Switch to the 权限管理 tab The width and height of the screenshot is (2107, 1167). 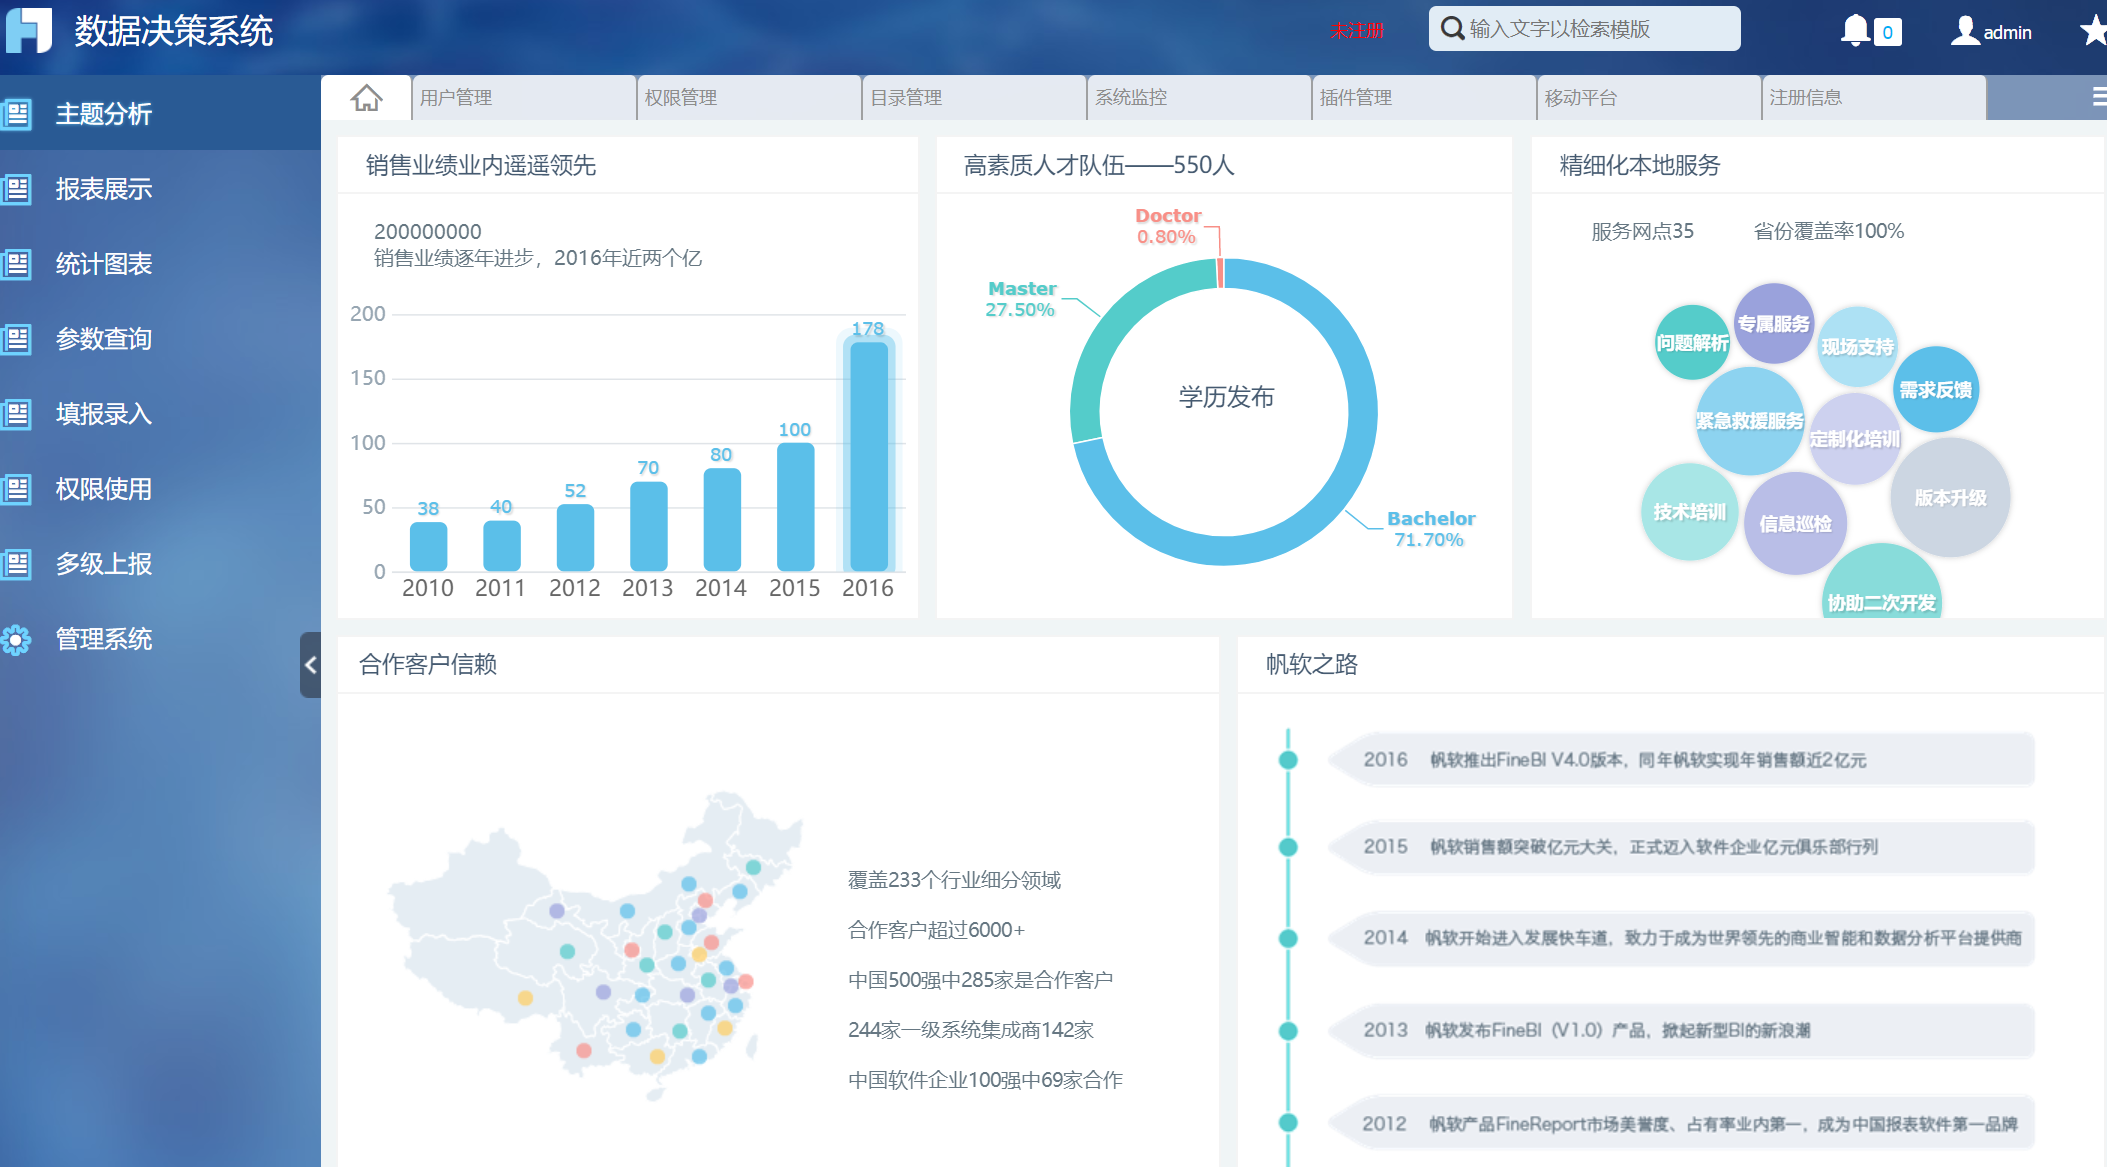(749, 98)
